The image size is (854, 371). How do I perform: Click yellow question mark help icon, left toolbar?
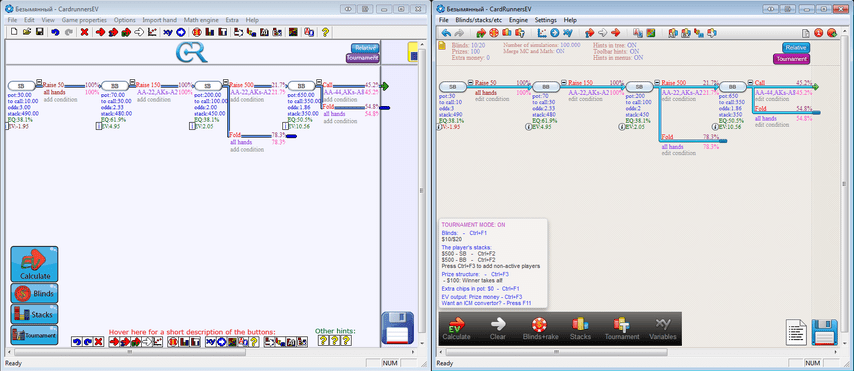click(325, 32)
